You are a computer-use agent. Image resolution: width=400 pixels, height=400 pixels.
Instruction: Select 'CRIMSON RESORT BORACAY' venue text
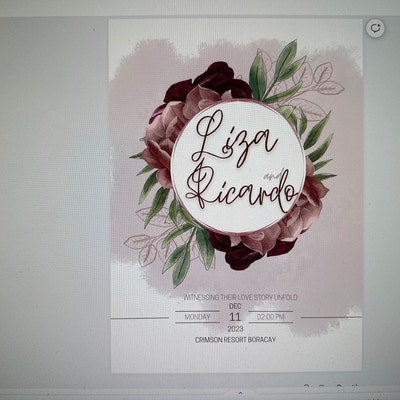(235, 340)
